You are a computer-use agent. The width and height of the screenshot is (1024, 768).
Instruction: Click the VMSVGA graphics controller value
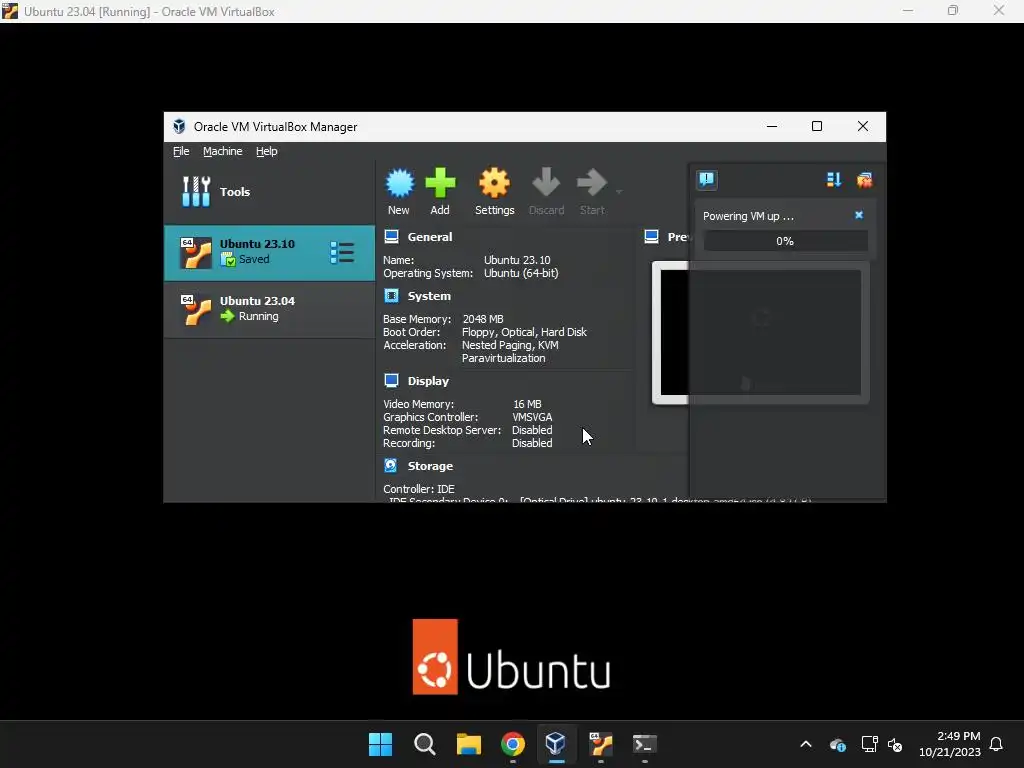(532, 417)
